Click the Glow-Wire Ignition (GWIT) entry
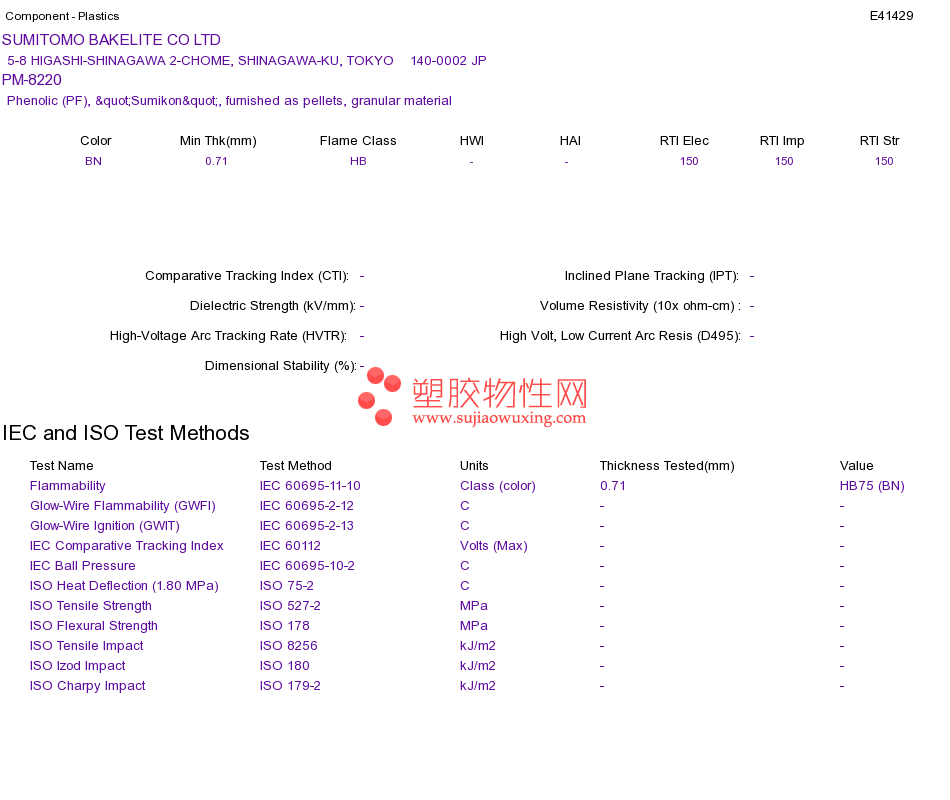Screen dimensions: 950x800 tap(105, 526)
